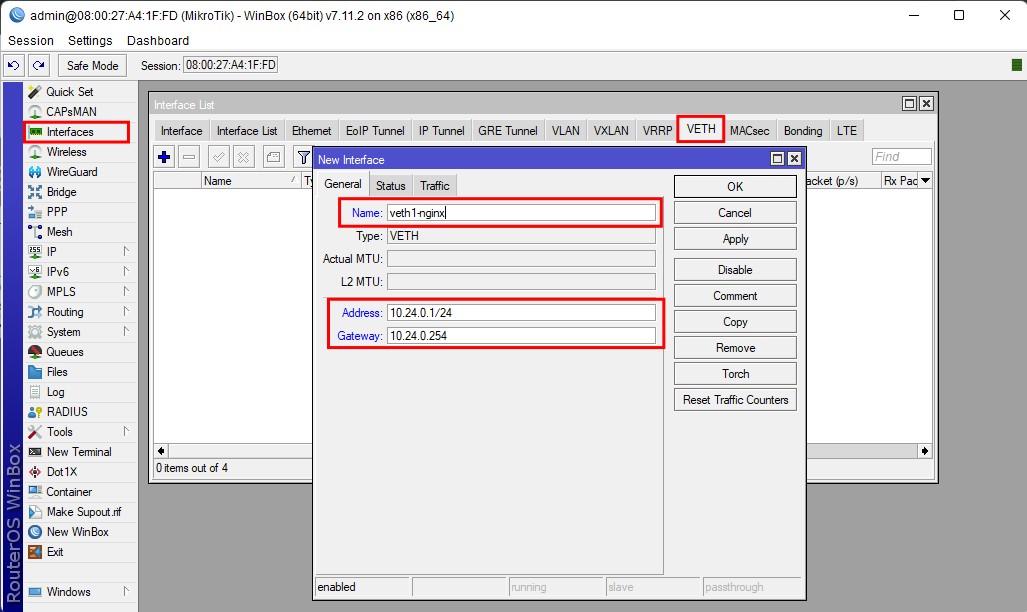Click the blue plus add interface icon
1027x612 pixels.
point(164,157)
